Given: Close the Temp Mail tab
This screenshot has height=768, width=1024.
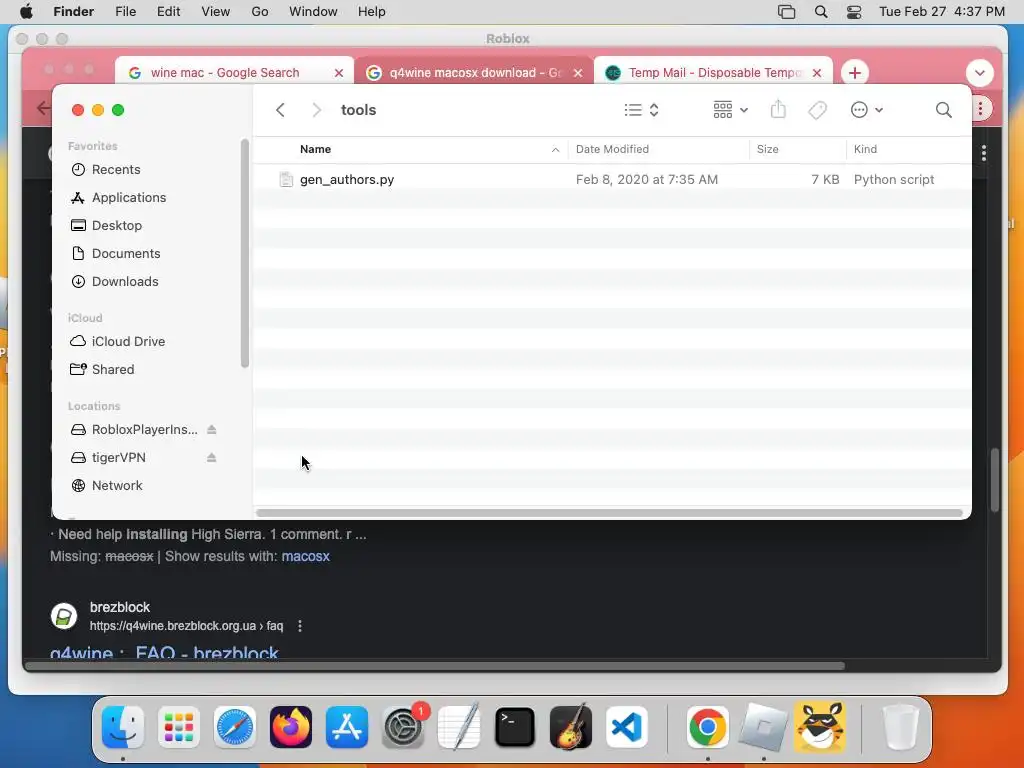Looking at the screenshot, I should (x=817, y=73).
